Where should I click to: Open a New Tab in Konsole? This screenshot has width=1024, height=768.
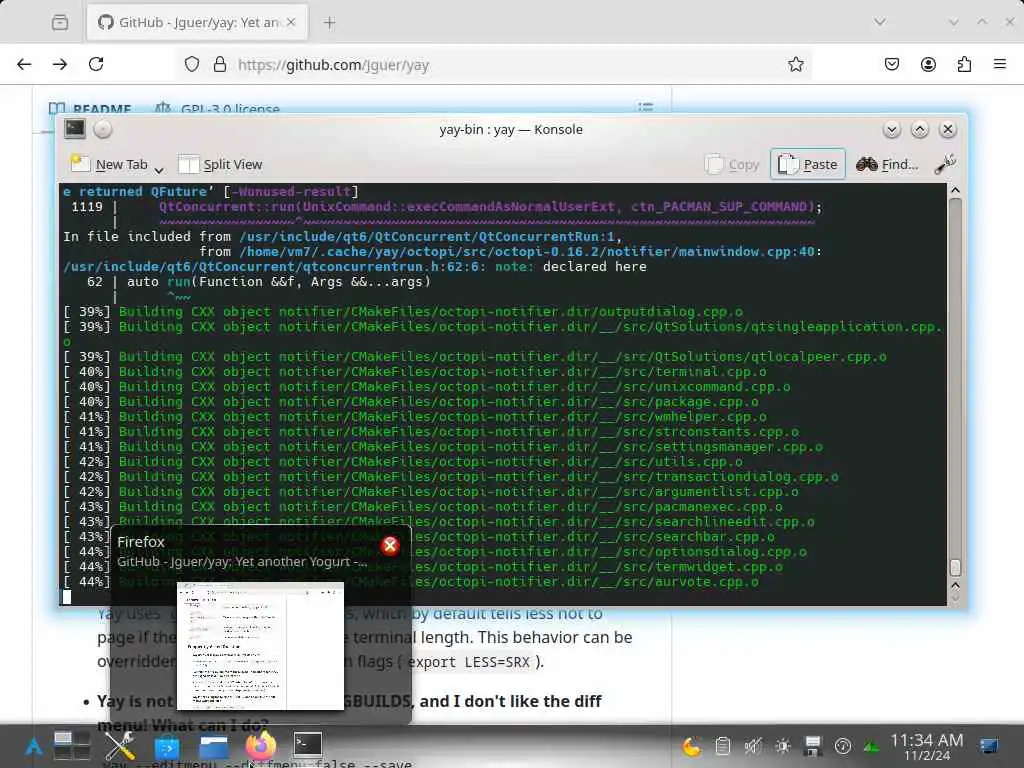109,165
